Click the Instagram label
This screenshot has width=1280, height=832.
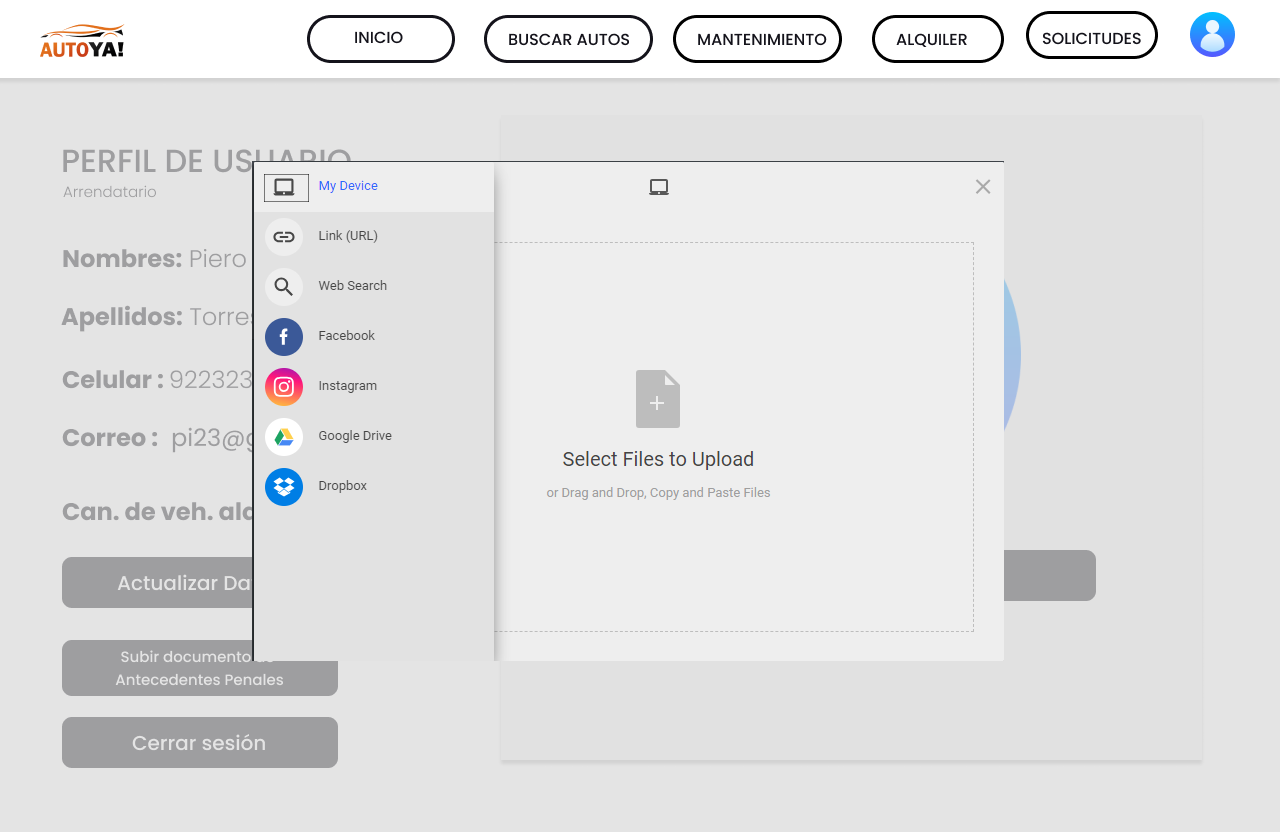click(348, 386)
